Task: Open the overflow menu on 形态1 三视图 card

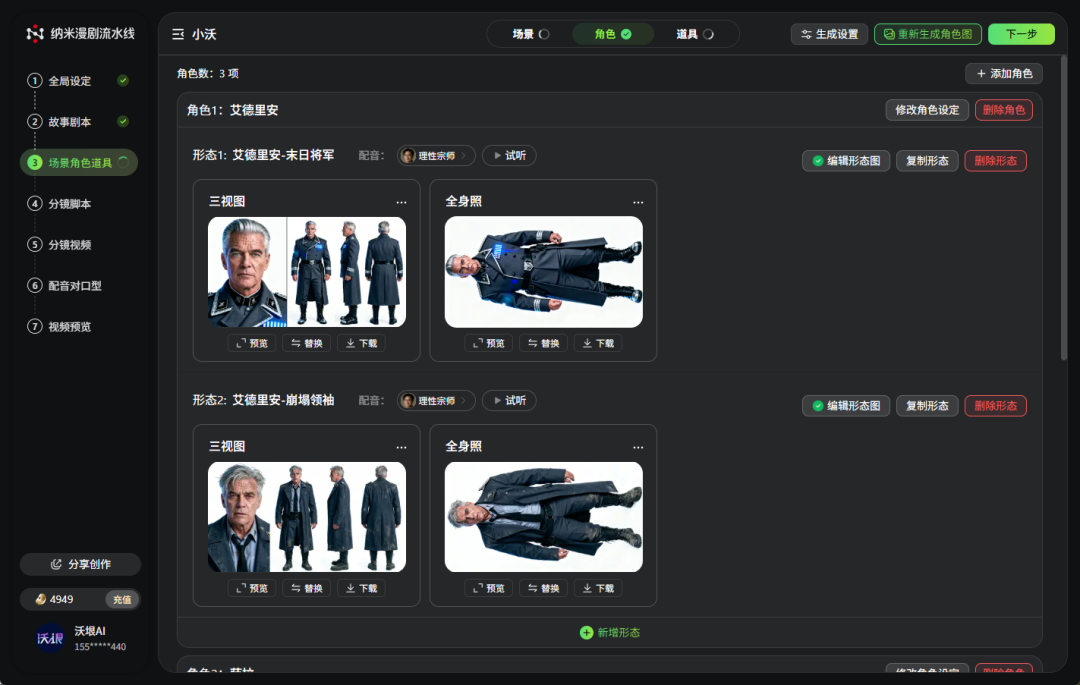Action: (x=401, y=201)
